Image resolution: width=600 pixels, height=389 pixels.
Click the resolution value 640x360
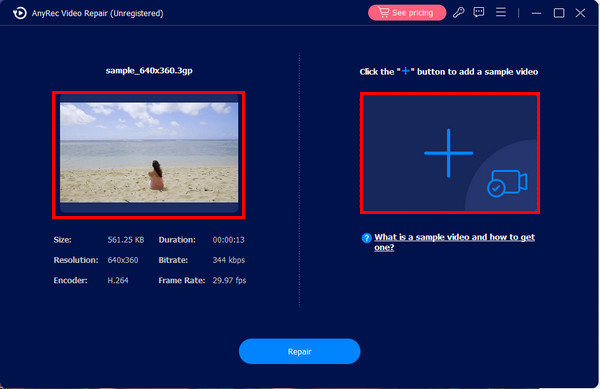coord(123,260)
